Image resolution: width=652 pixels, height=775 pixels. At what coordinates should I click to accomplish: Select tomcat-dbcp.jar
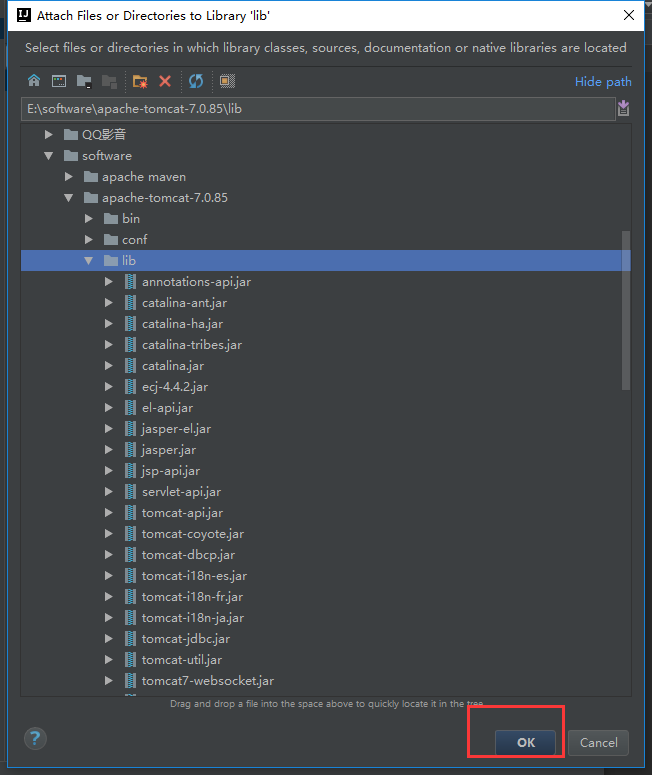point(188,555)
